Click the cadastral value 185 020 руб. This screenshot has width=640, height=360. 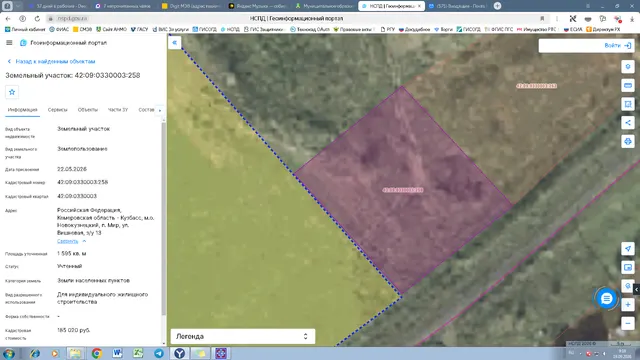point(73,330)
